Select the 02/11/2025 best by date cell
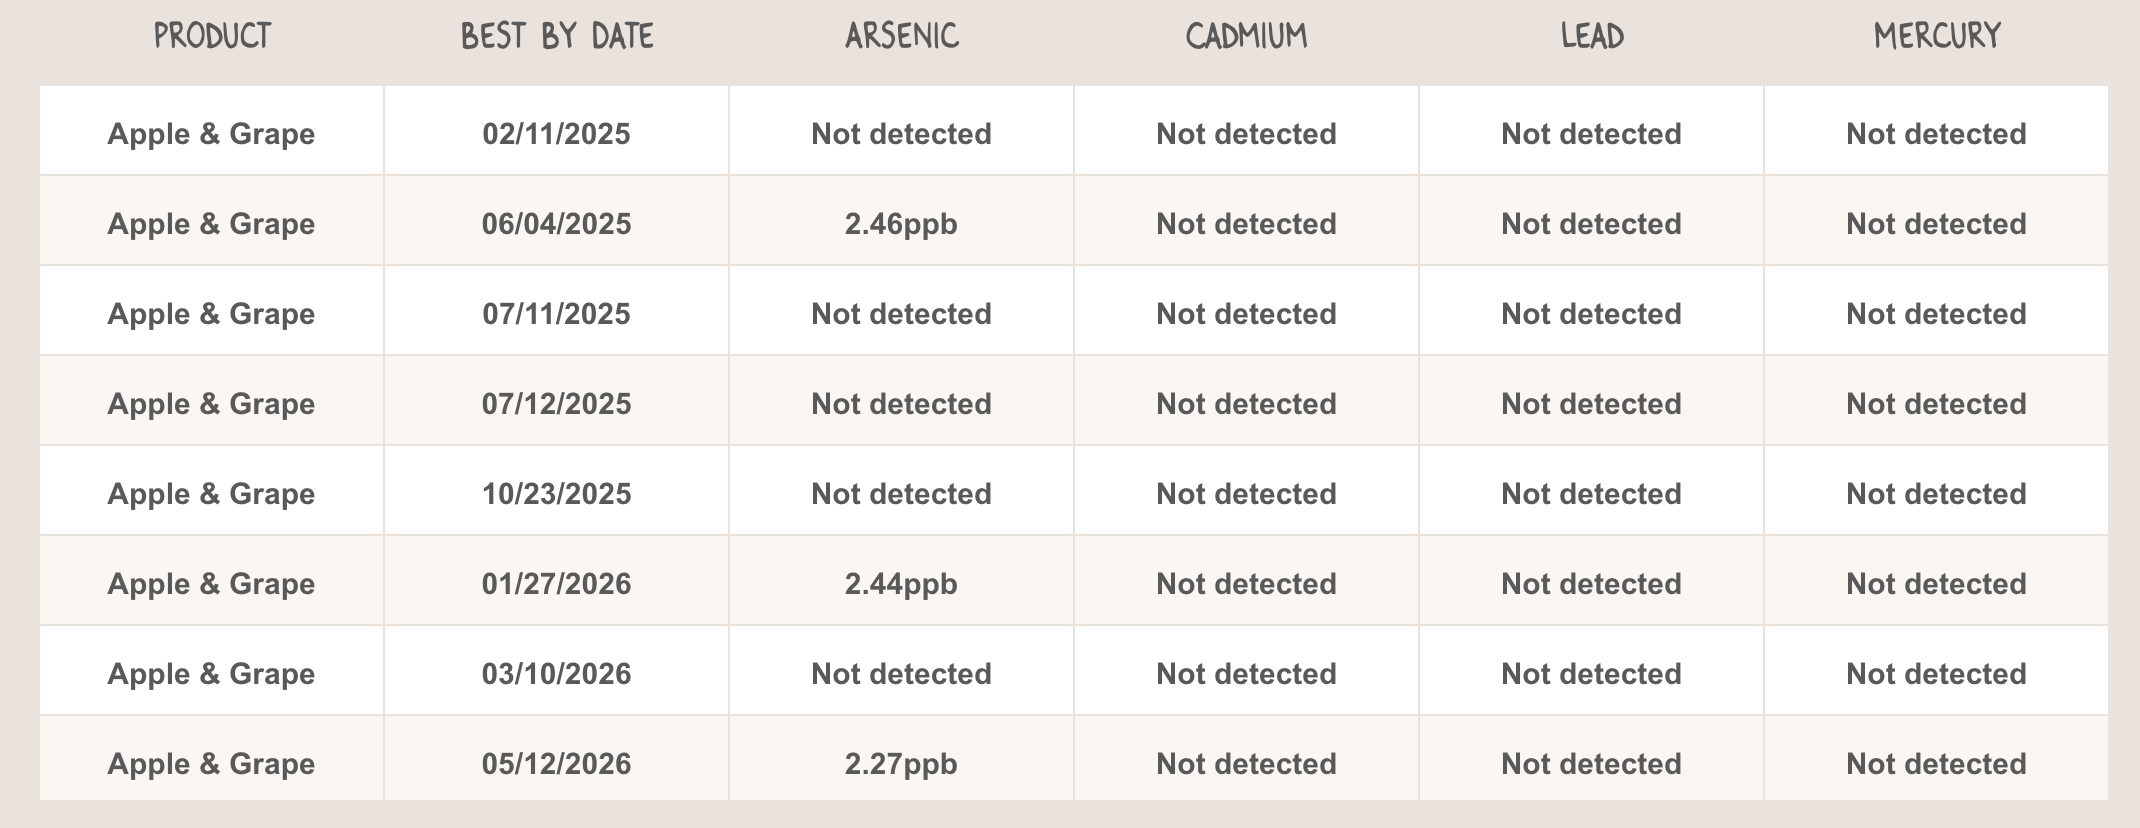 click(557, 134)
